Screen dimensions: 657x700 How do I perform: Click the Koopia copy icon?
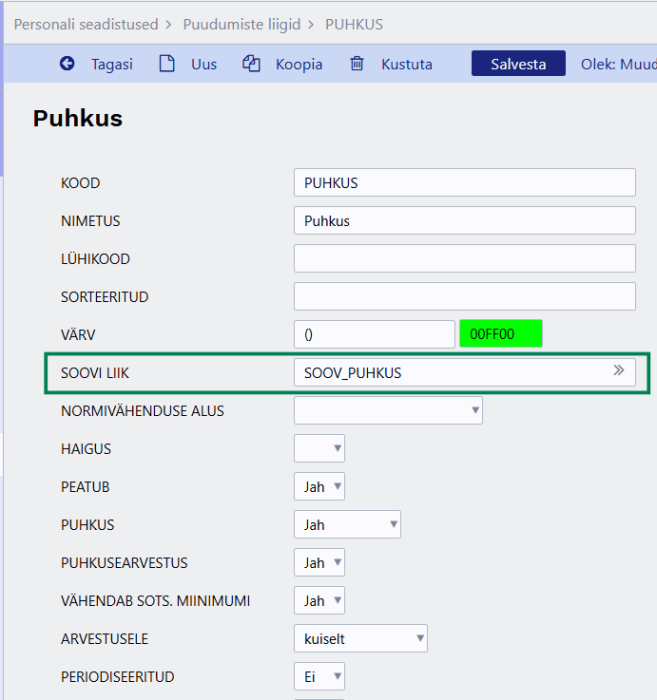(x=251, y=64)
